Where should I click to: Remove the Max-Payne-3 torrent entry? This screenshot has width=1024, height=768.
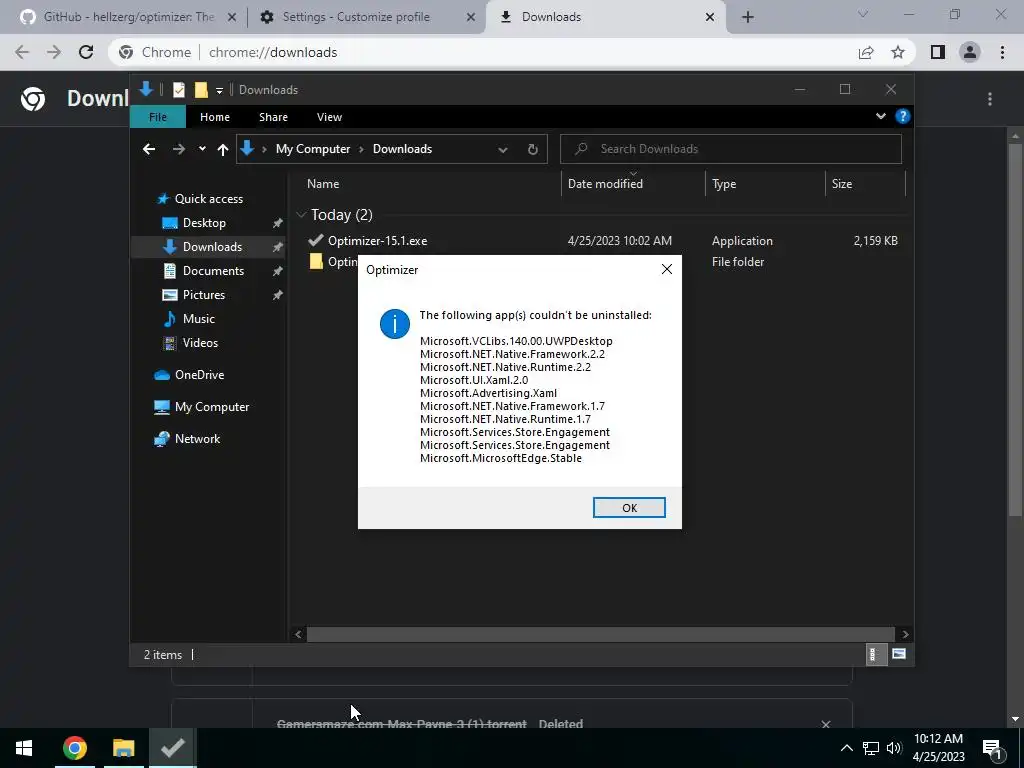825,724
